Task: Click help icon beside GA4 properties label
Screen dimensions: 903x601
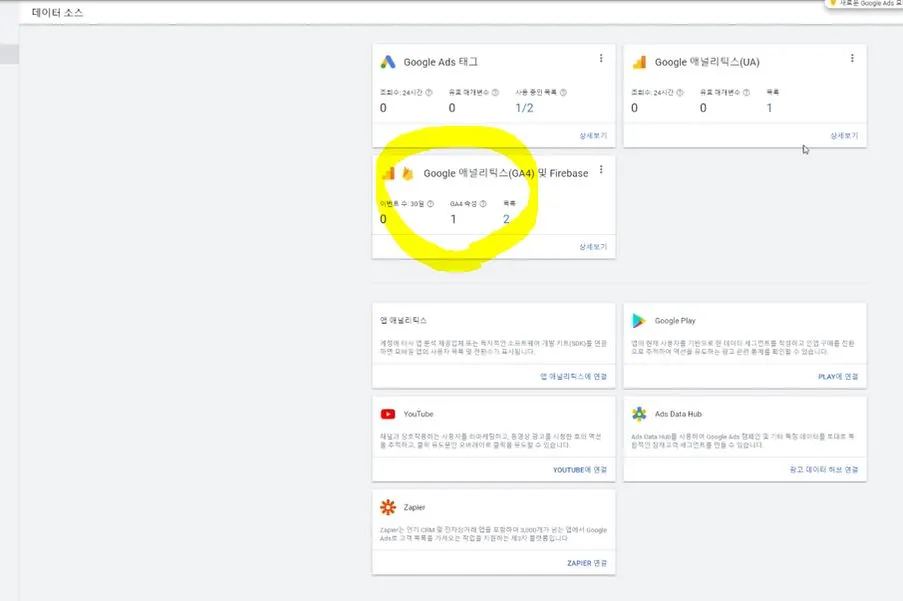Action: point(483,203)
